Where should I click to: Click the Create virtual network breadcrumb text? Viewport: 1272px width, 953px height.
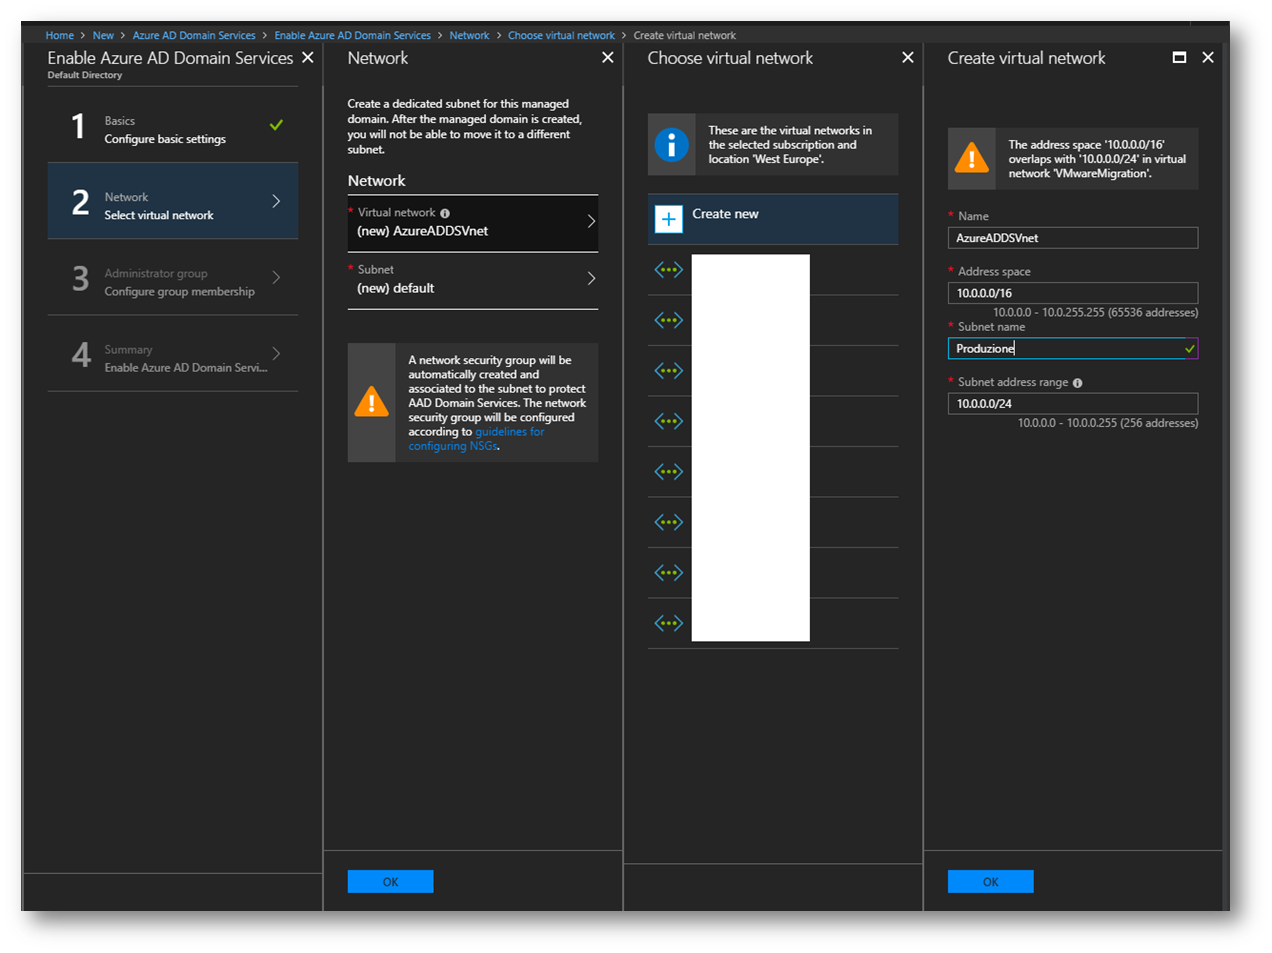click(684, 36)
